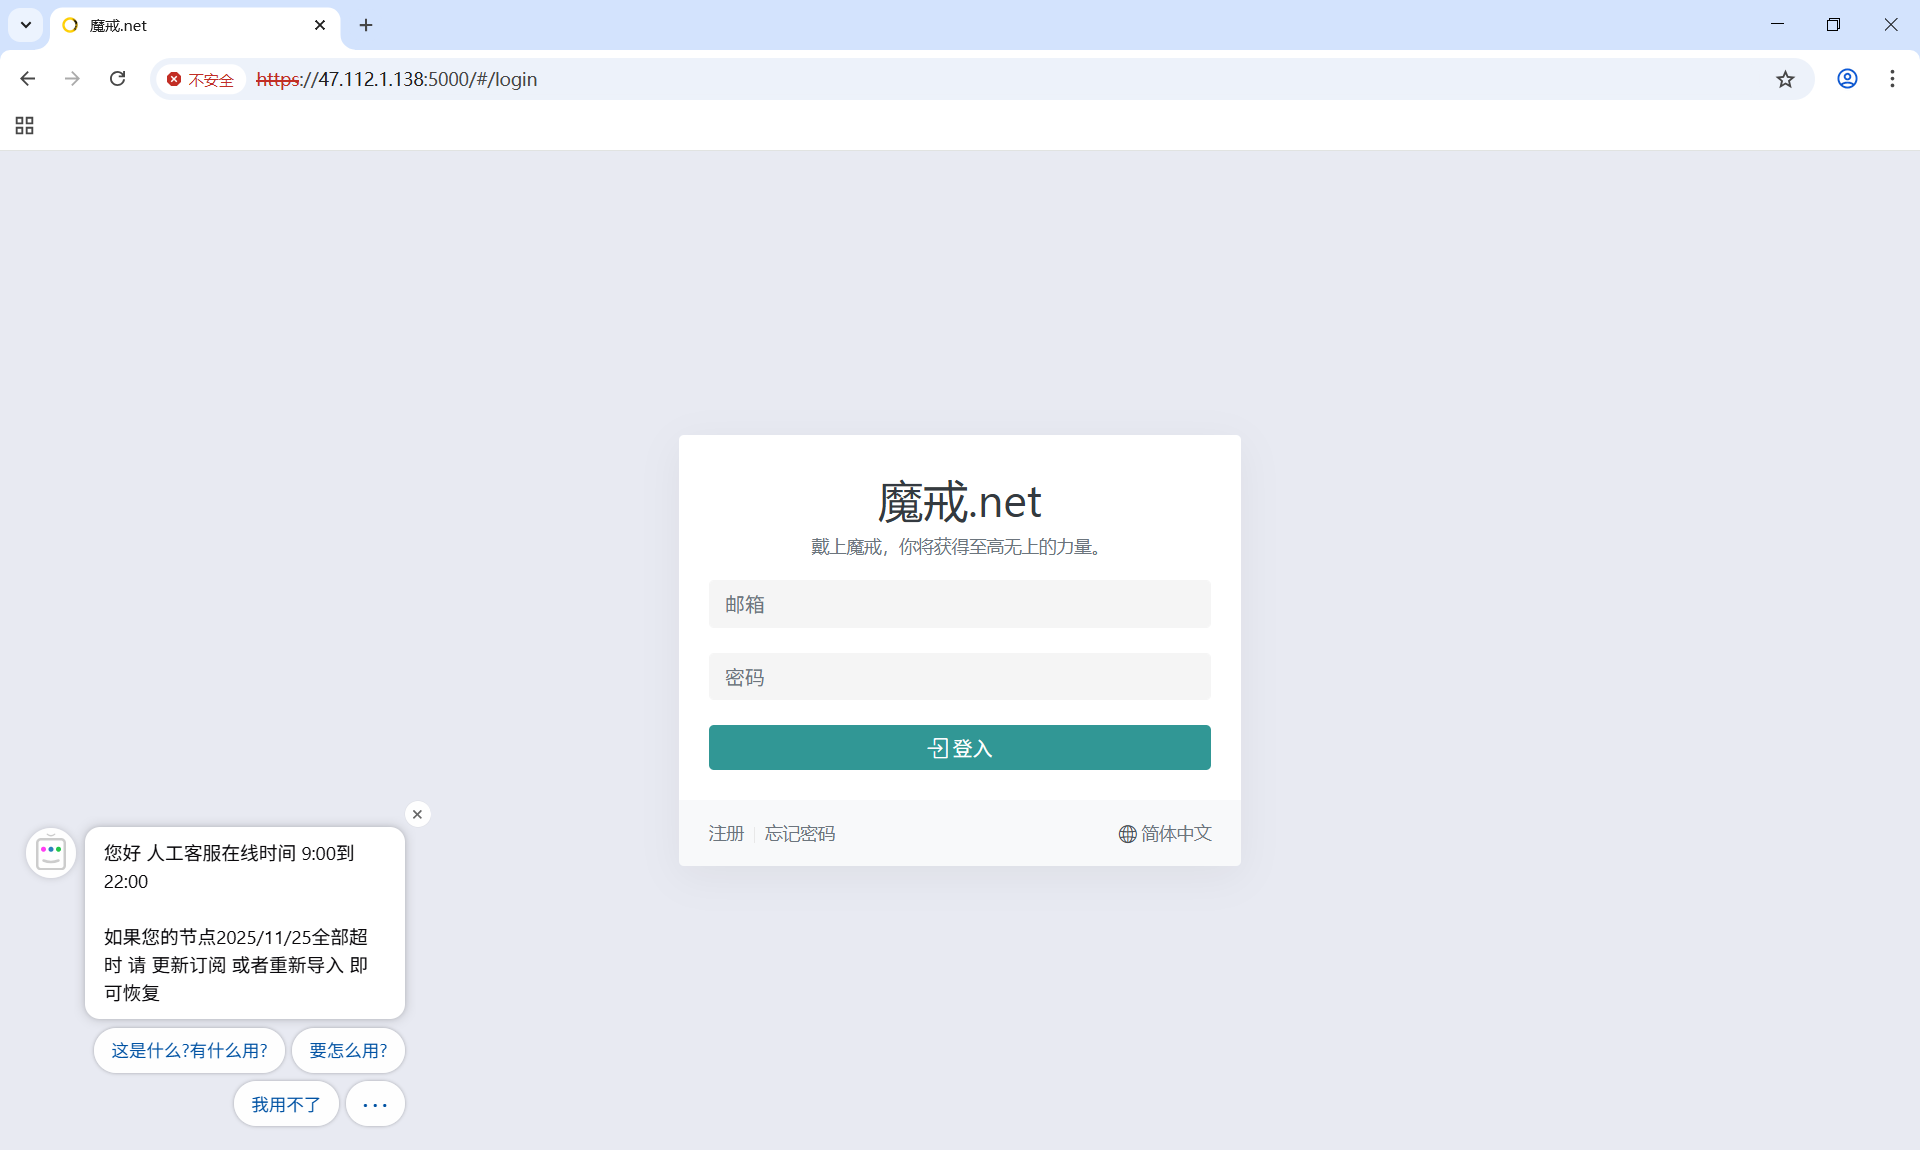Click the reload page icon
This screenshot has height=1150, width=1920.
coord(117,79)
